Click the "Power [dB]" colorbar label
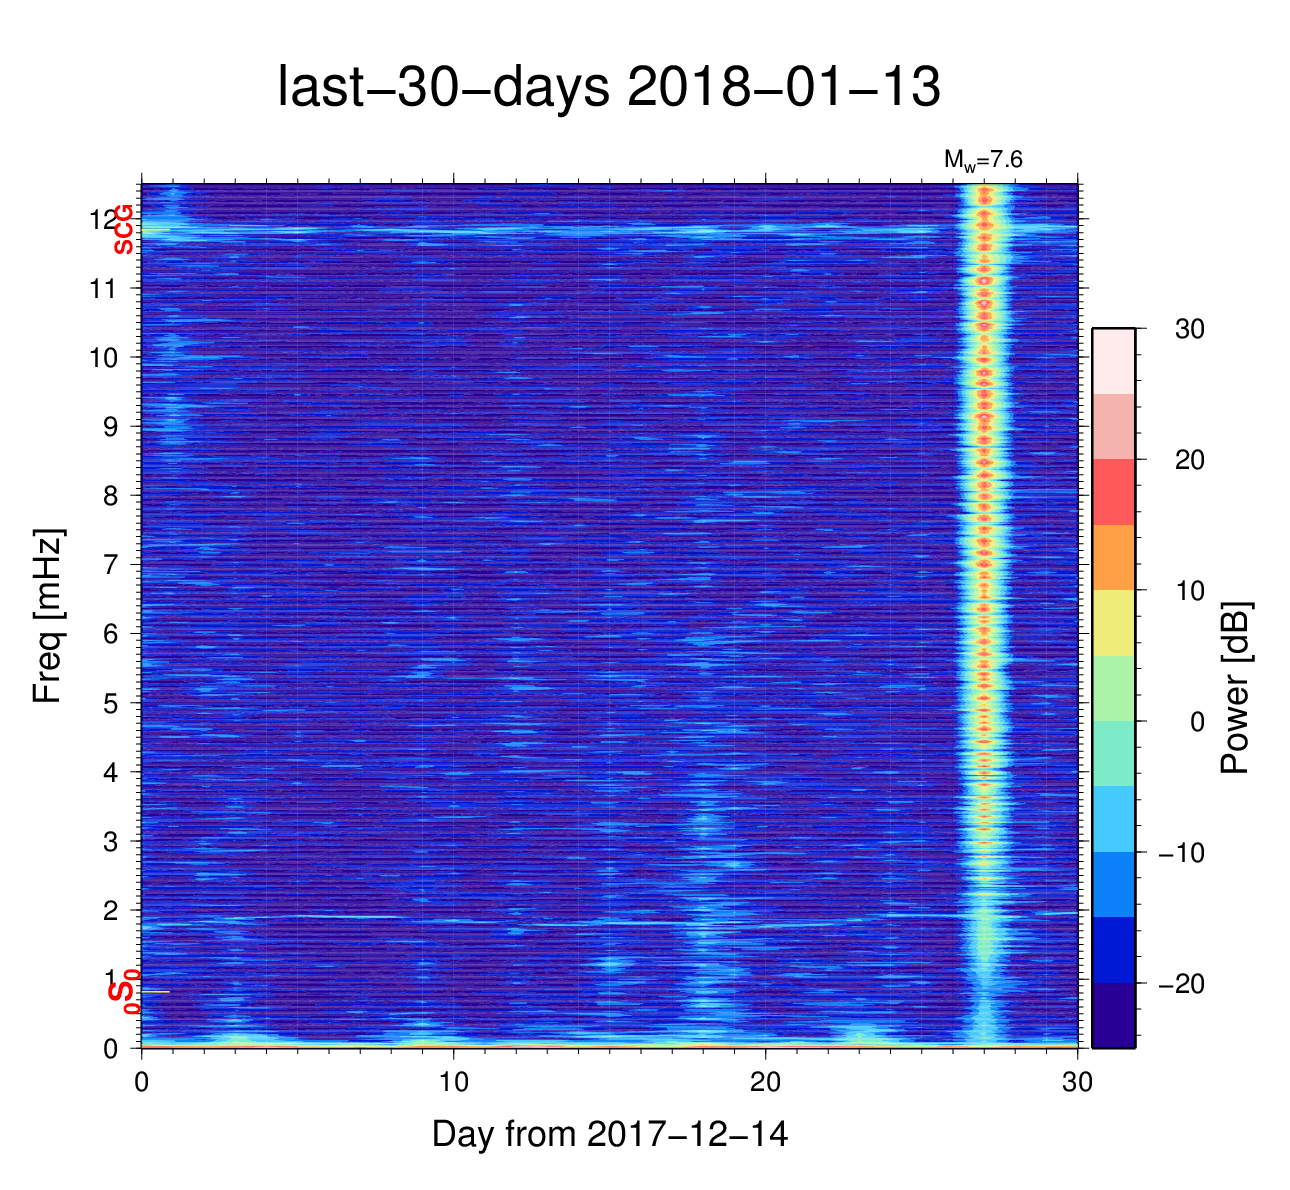Image resolution: width=1290 pixels, height=1190 pixels. coord(1236,688)
